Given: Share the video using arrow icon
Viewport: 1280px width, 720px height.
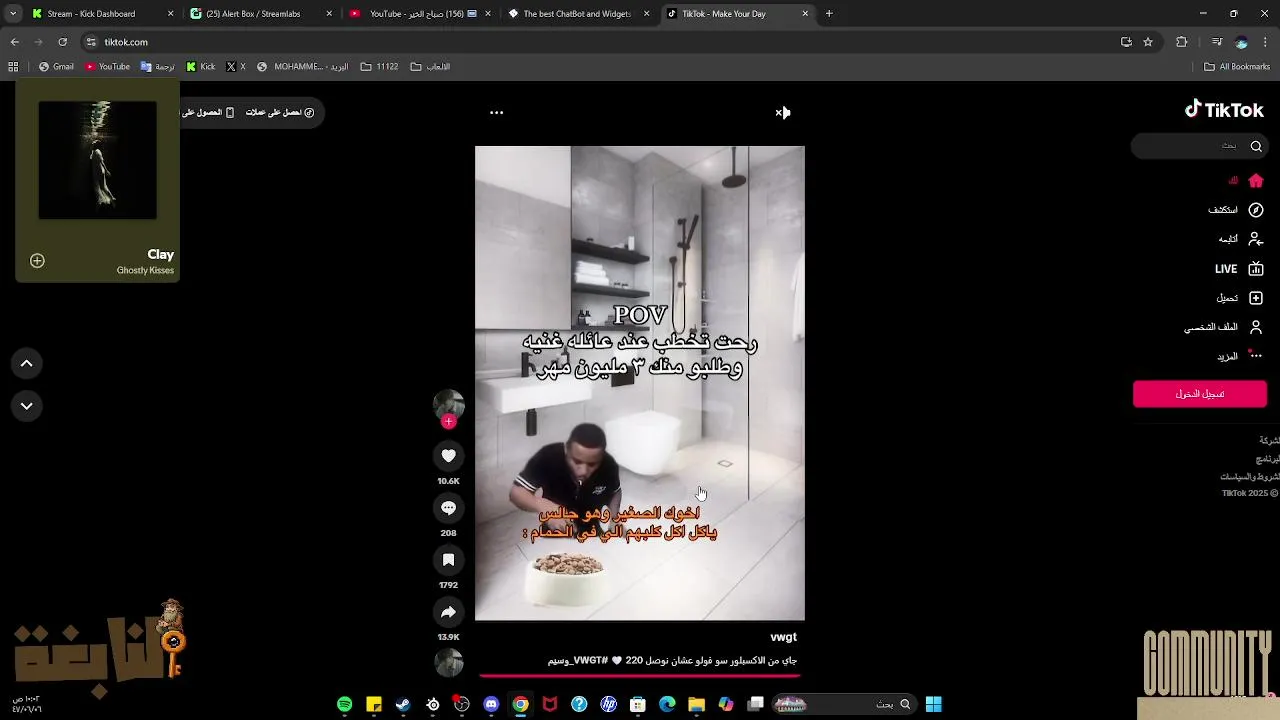Looking at the screenshot, I should click(x=448, y=612).
